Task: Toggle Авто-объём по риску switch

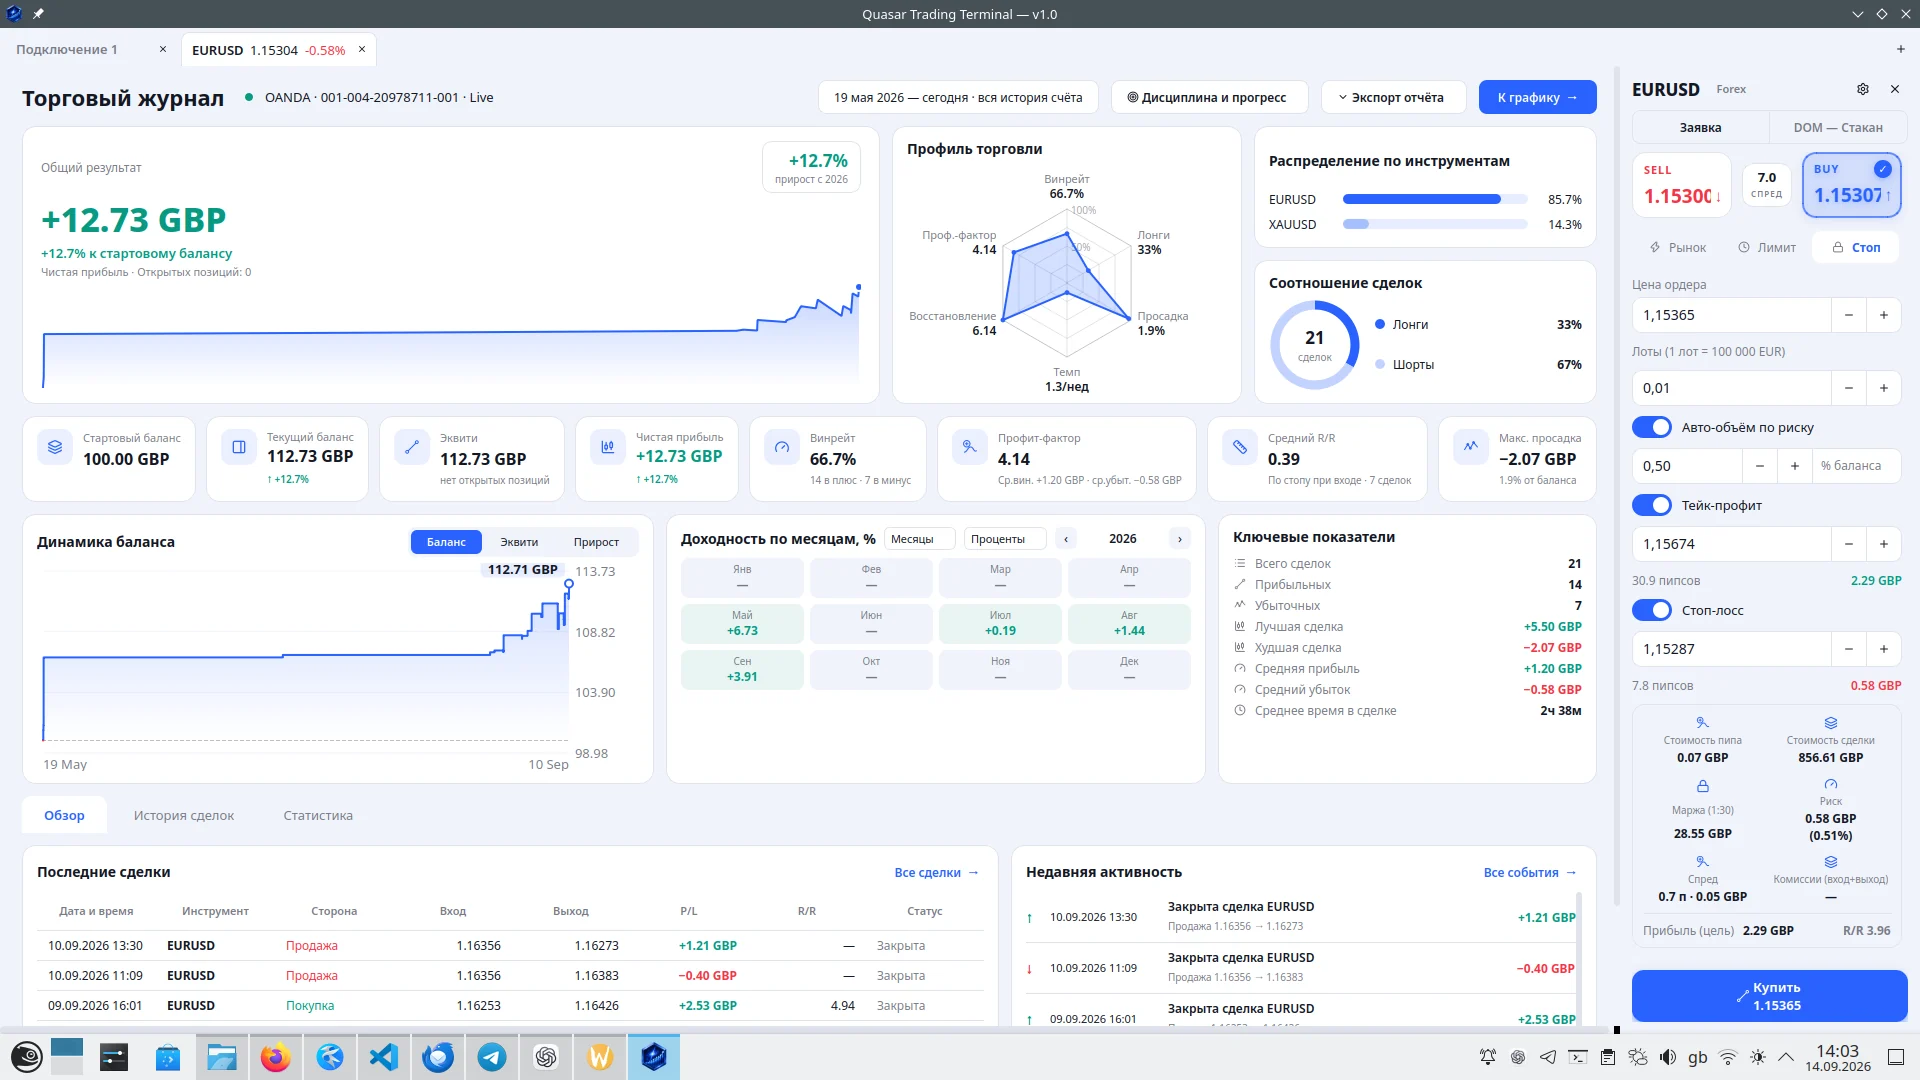Action: click(x=1652, y=427)
